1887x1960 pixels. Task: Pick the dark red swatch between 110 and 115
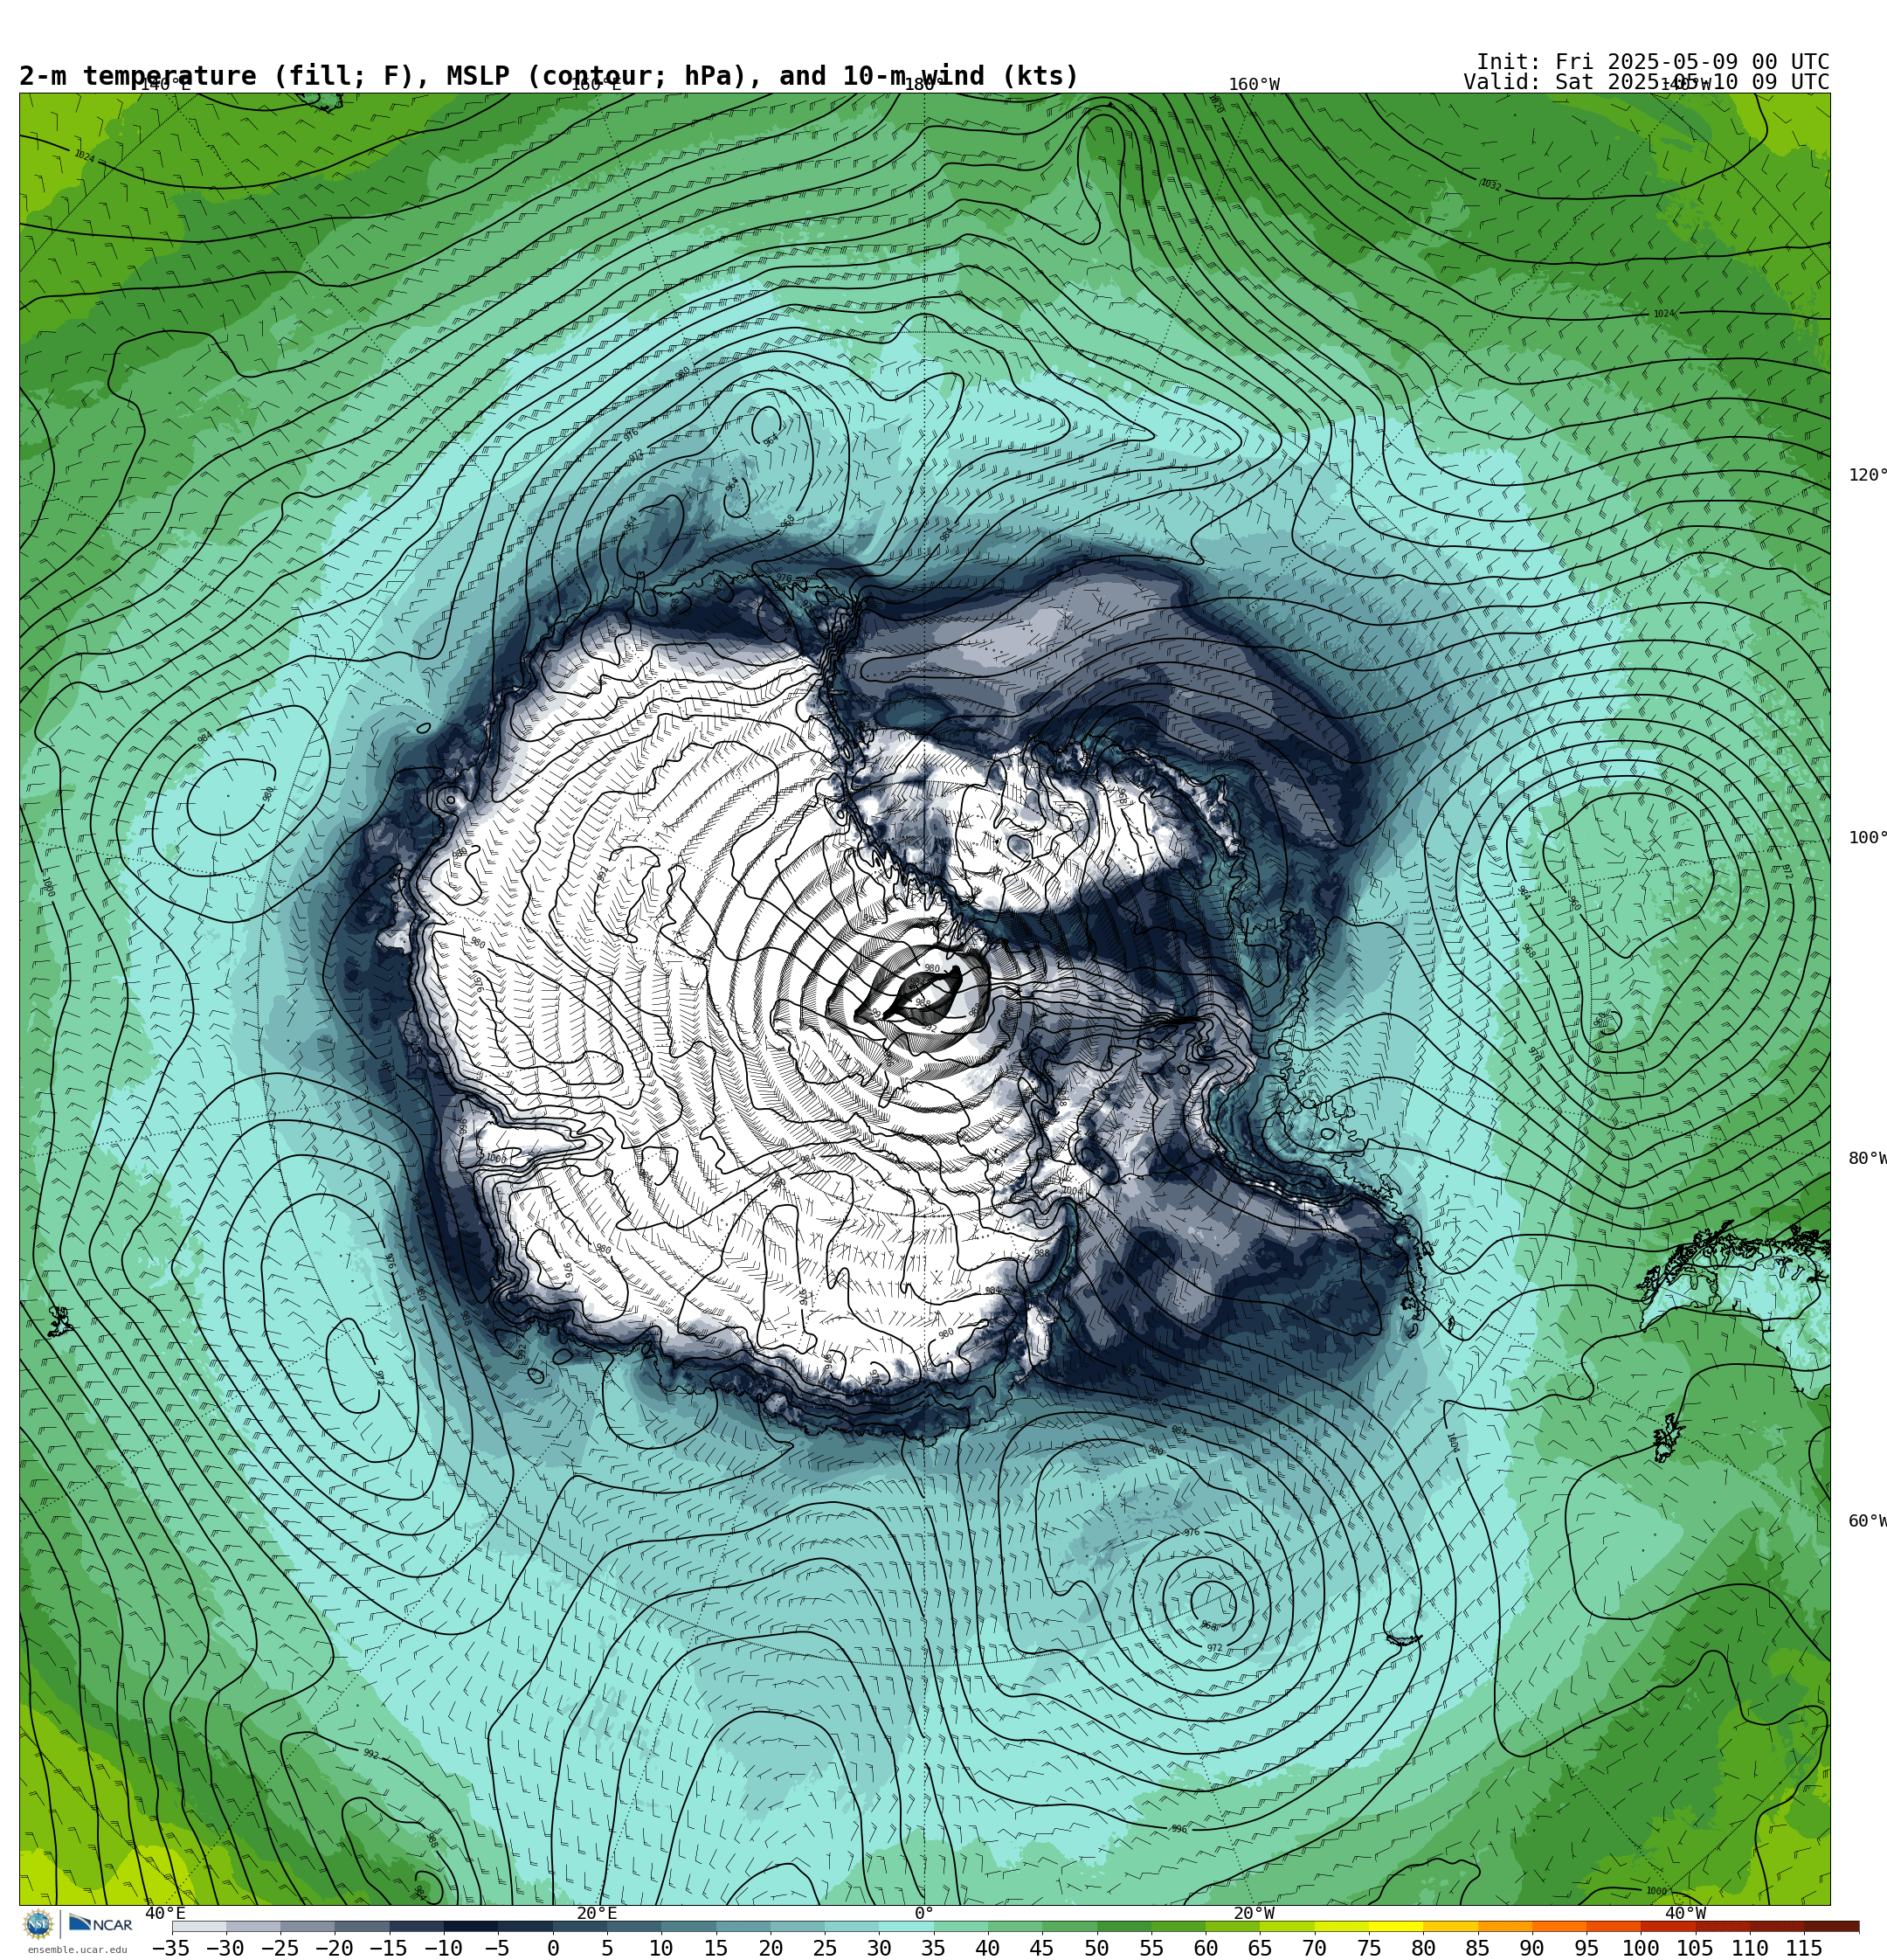click(x=1776, y=1926)
